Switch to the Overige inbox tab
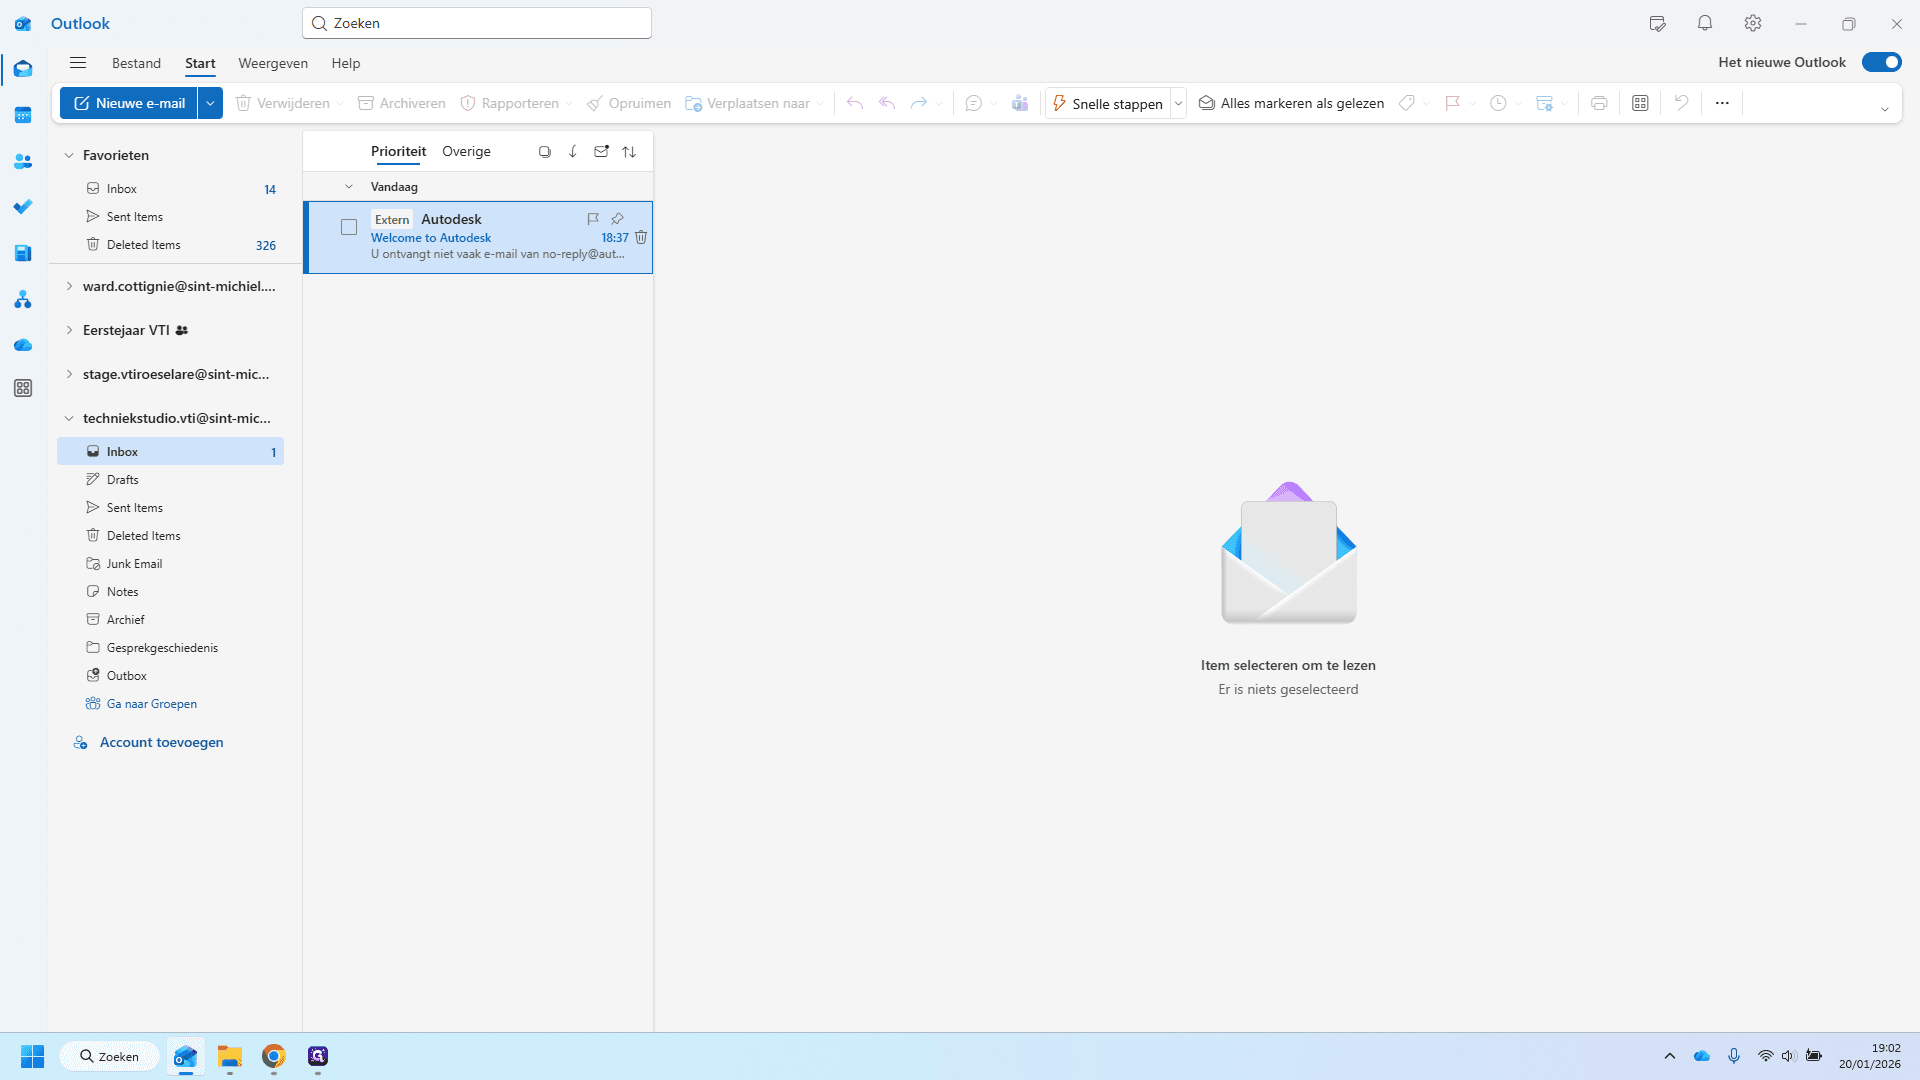Screen dimensions: 1920x1080 click(x=466, y=152)
